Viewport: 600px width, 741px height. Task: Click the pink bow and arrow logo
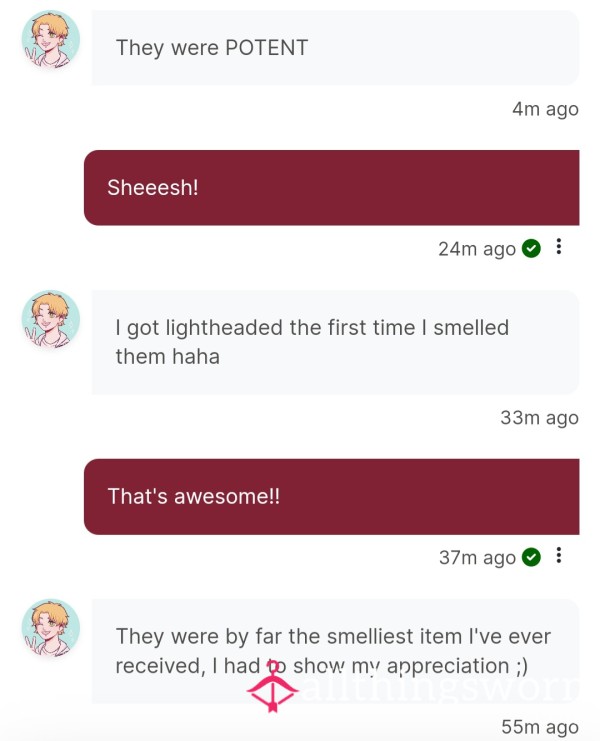coord(273,686)
